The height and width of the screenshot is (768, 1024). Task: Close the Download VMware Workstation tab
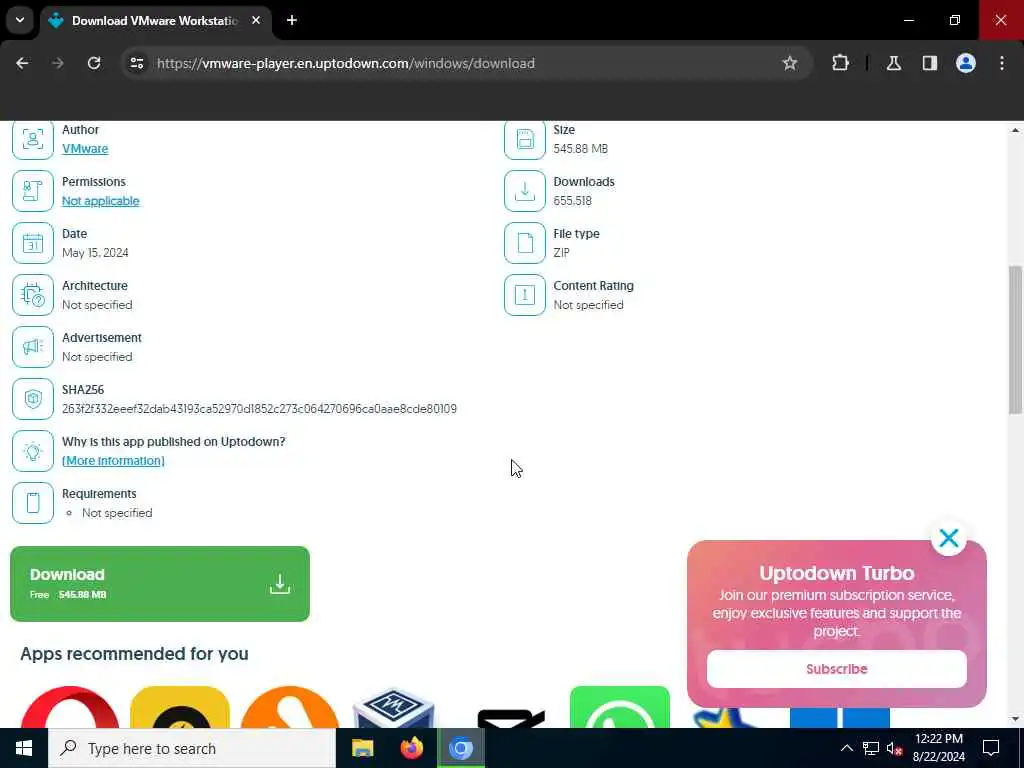(x=256, y=20)
